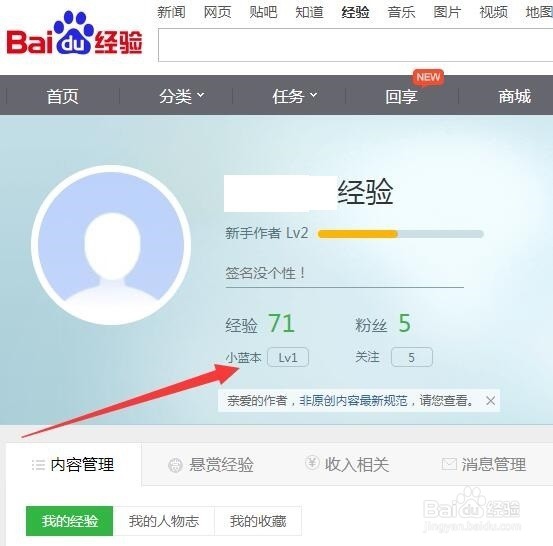
Task: Select 我的收藏 sub-tab
Action: [258, 521]
